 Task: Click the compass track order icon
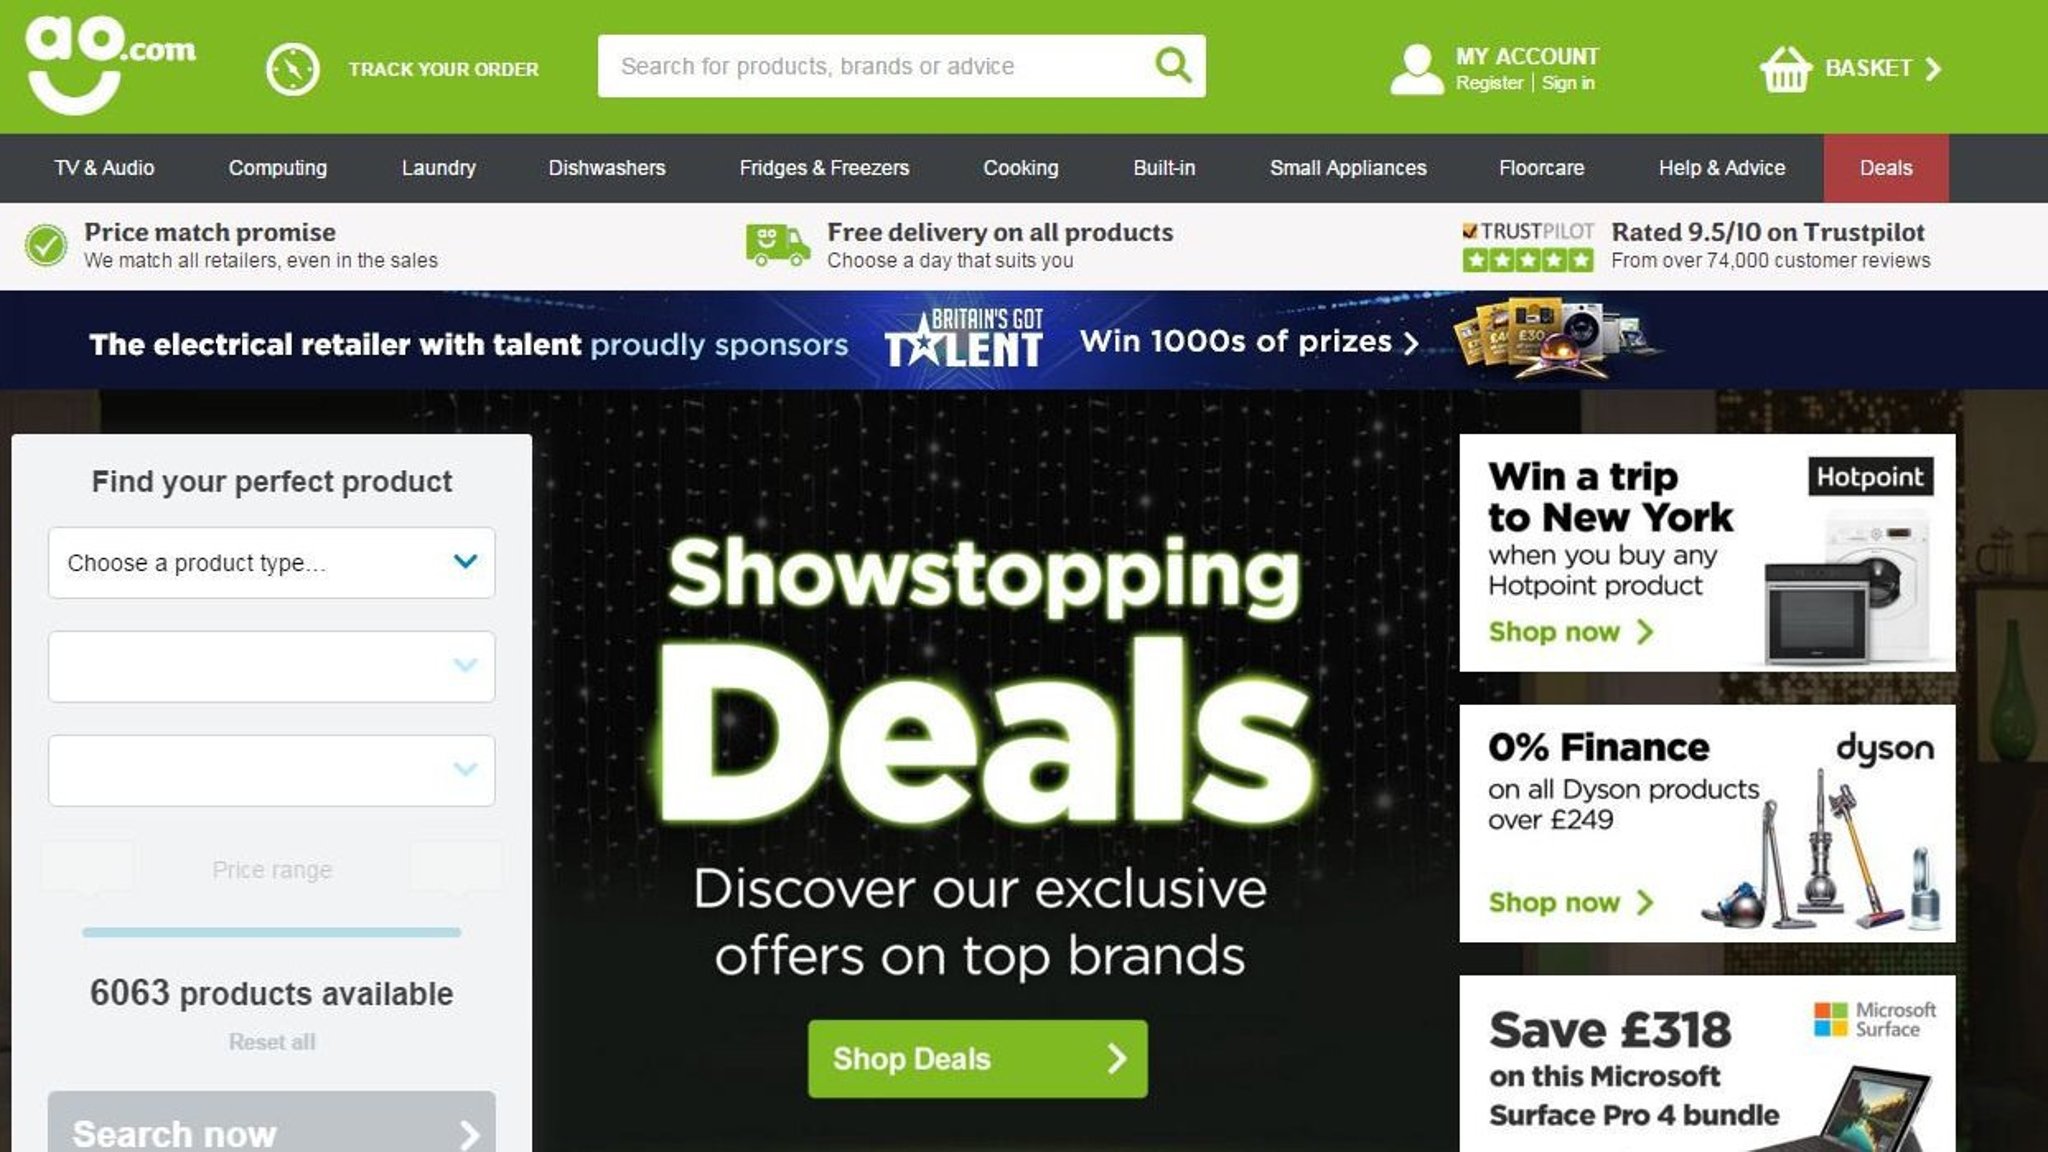(292, 69)
